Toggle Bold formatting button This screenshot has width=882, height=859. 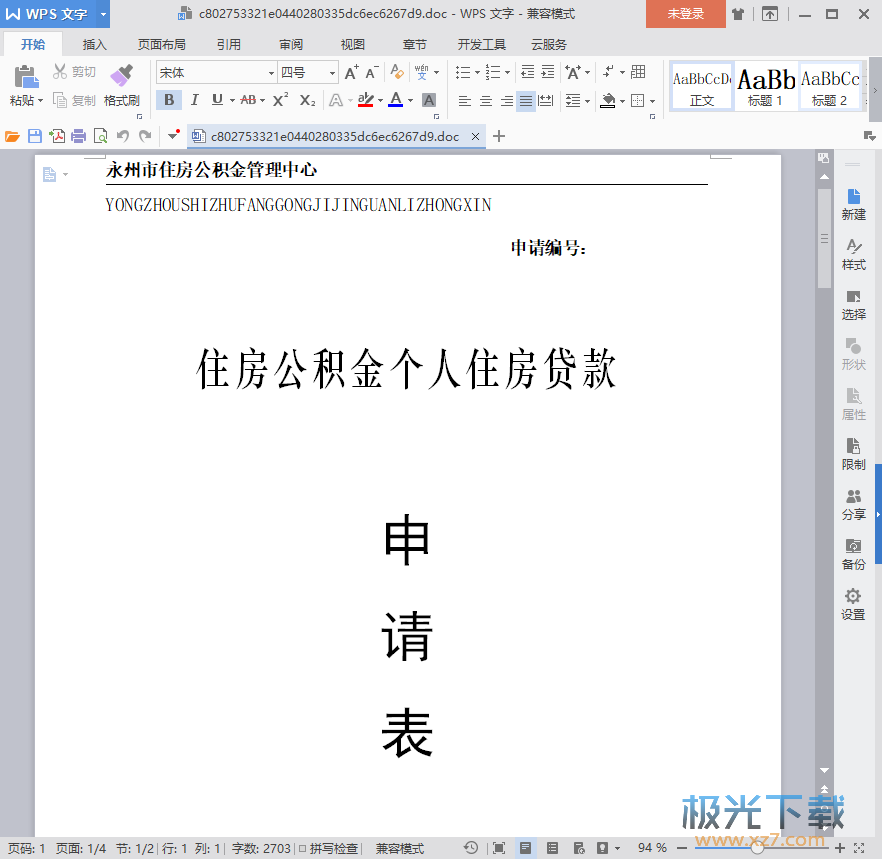(x=169, y=100)
